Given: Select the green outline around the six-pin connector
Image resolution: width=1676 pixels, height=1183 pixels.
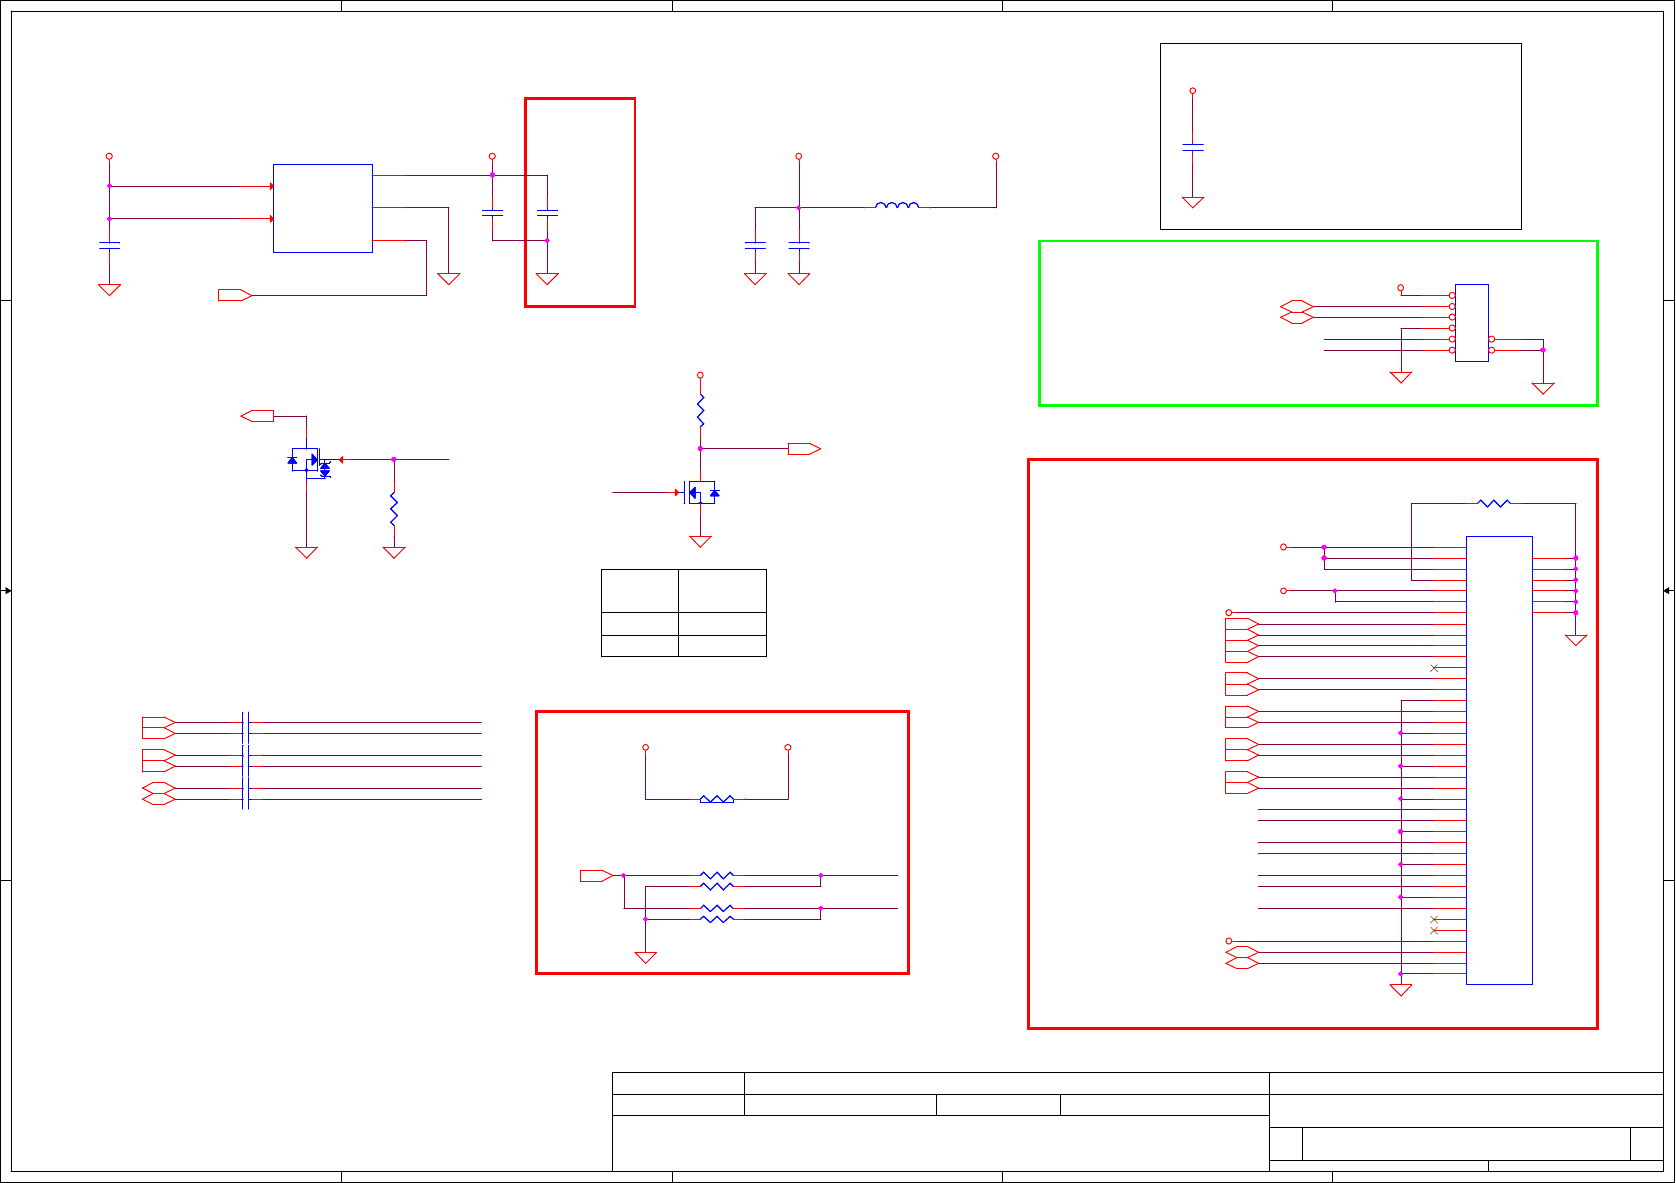Looking at the screenshot, I should (1318, 323).
